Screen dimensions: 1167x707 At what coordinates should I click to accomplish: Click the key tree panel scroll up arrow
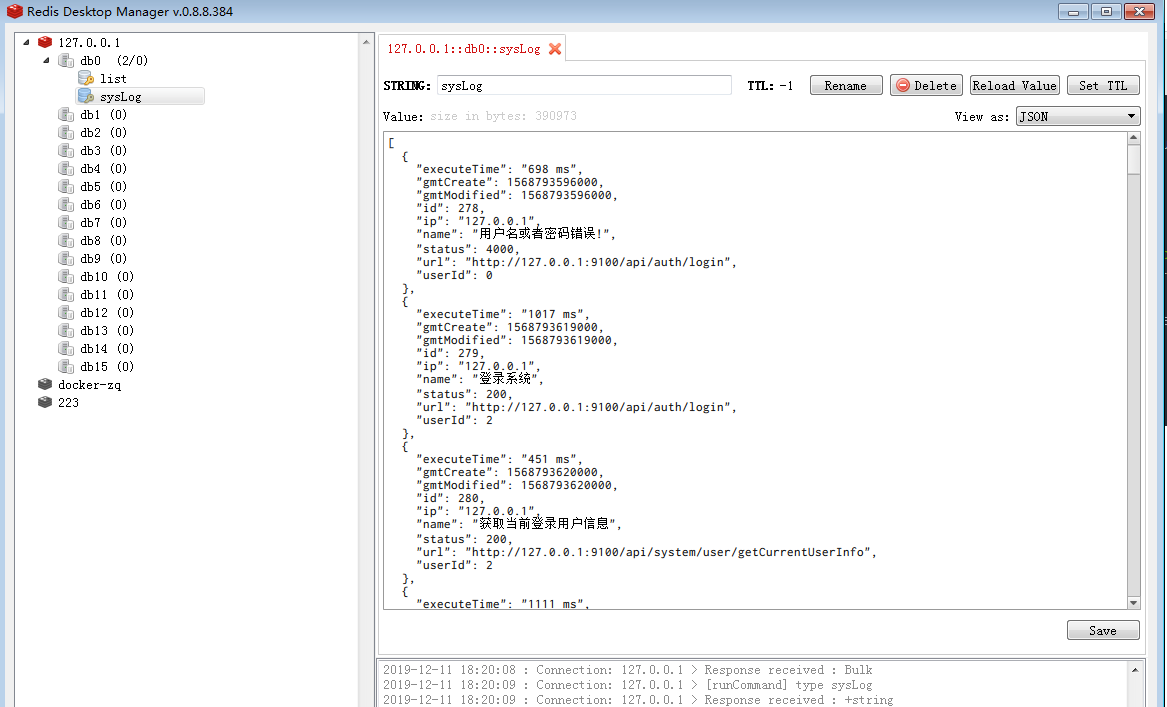(x=366, y=42)
